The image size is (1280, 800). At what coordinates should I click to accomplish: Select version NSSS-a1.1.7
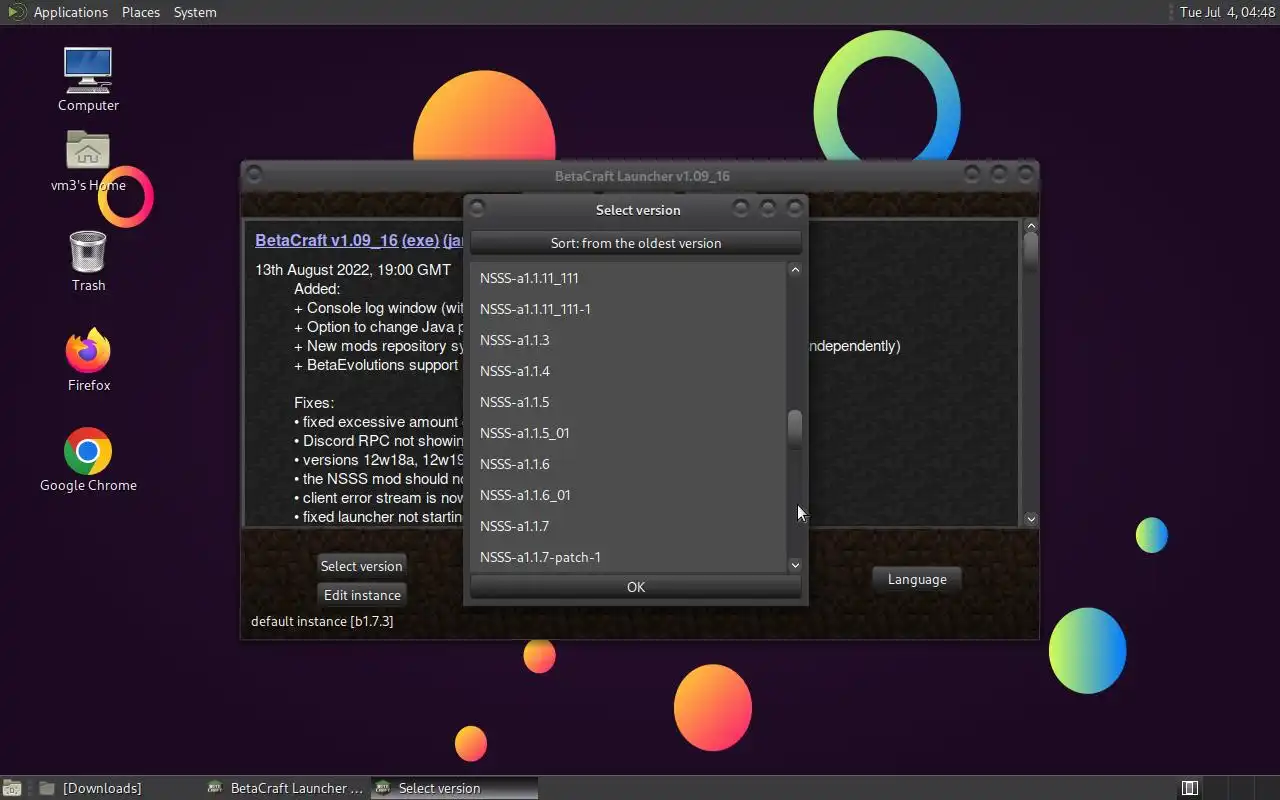628,526
